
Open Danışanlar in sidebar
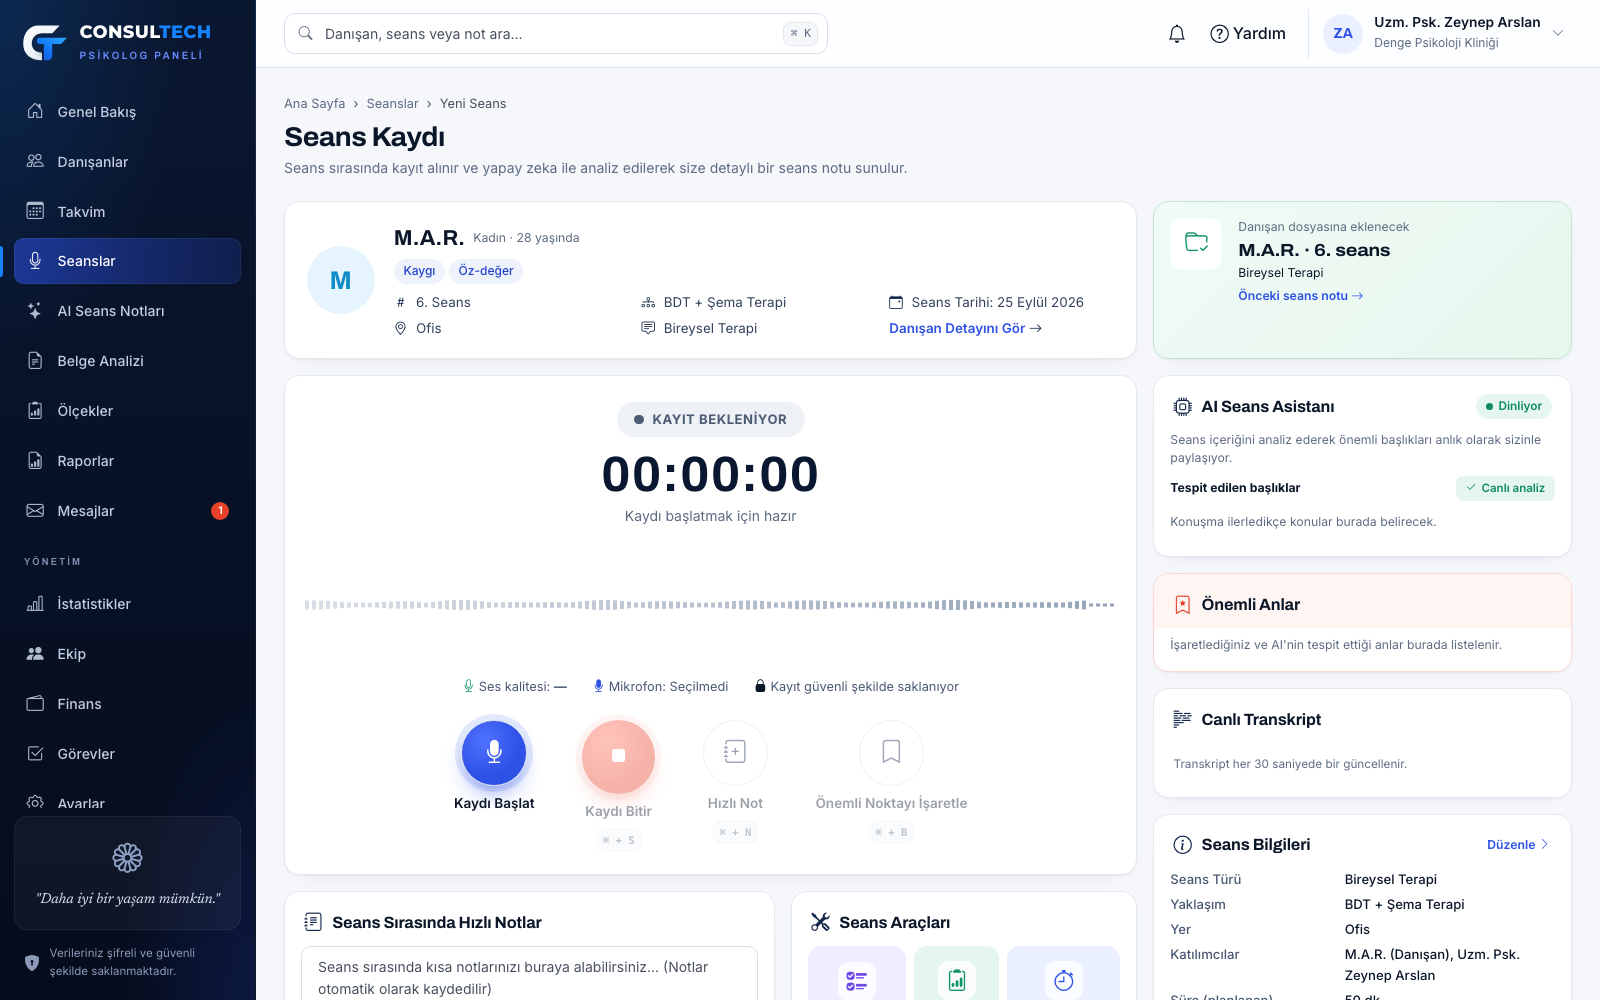(x=127, y=162)
